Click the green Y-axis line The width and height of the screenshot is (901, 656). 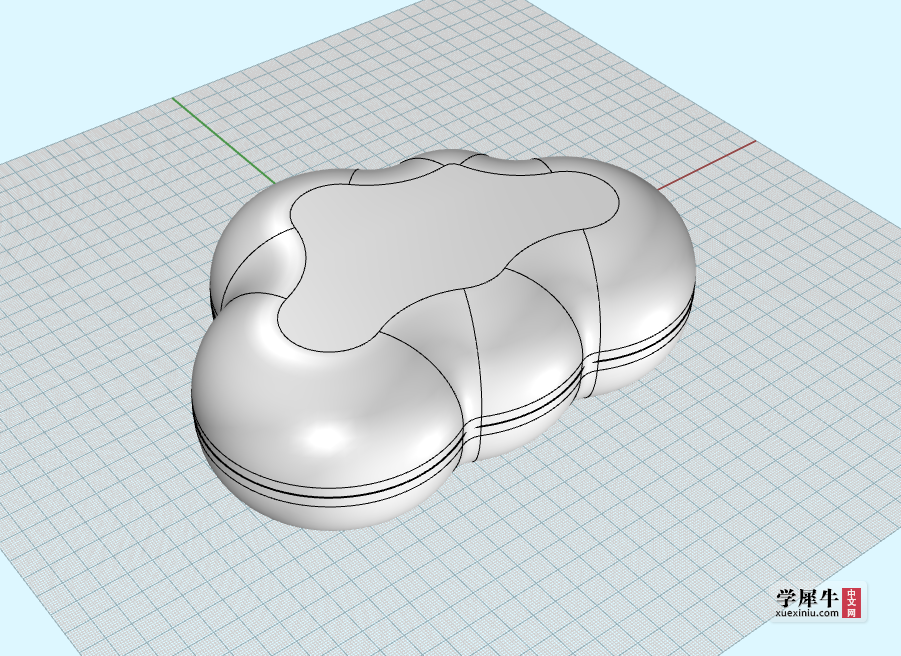(224, 141)
